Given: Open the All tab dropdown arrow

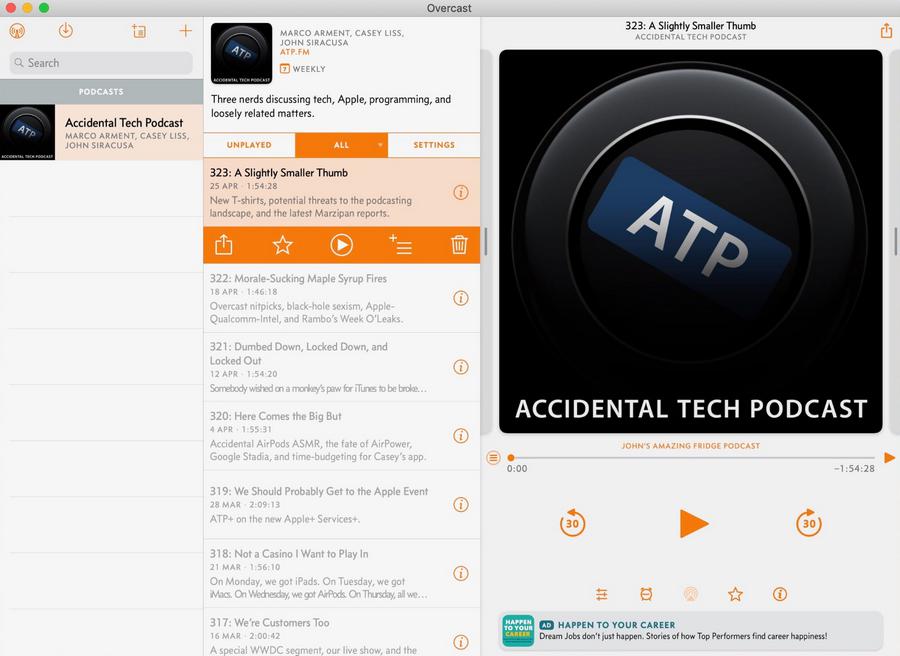Looking at the screenshot, I should click(380, 145).
